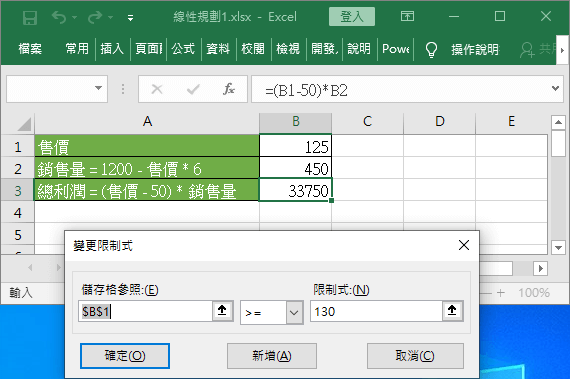Click cell B1 containing 125

point(296,147)
